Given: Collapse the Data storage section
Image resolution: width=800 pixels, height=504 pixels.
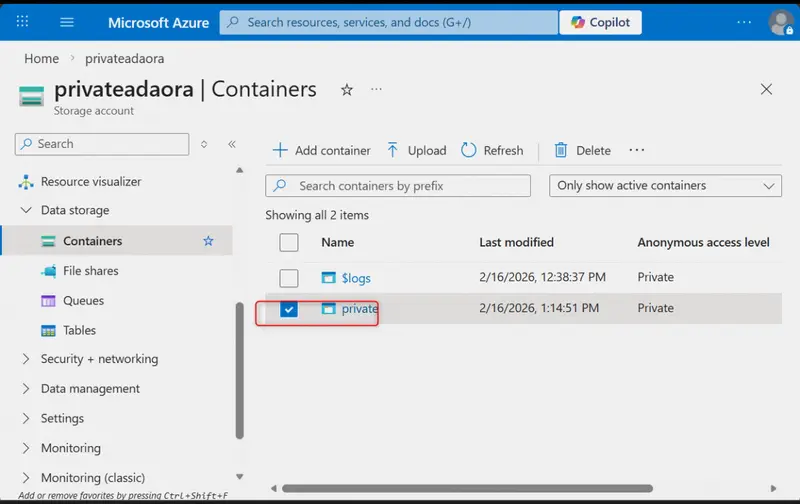Looking at the screenshot, I should pyautogui.click(x=26, y=210).
